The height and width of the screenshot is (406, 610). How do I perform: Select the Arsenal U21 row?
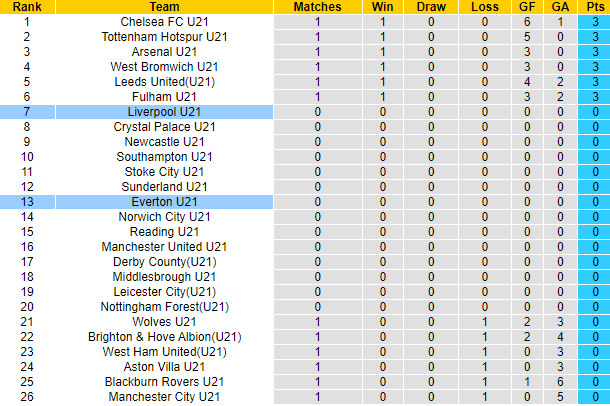tap(164, 51)
